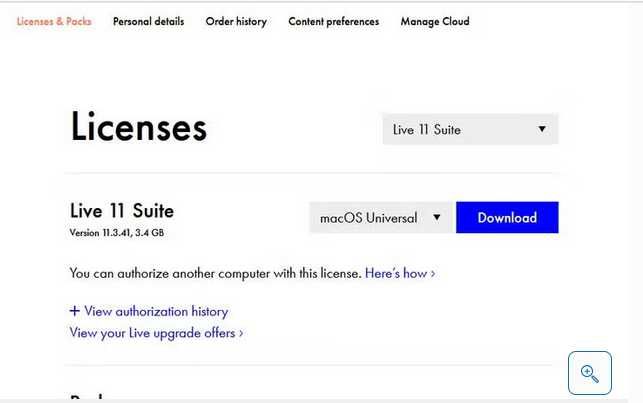Viewport: 643px width, 403px height.
Task: Click the blue Download button
Action: (x=507, y=218)
